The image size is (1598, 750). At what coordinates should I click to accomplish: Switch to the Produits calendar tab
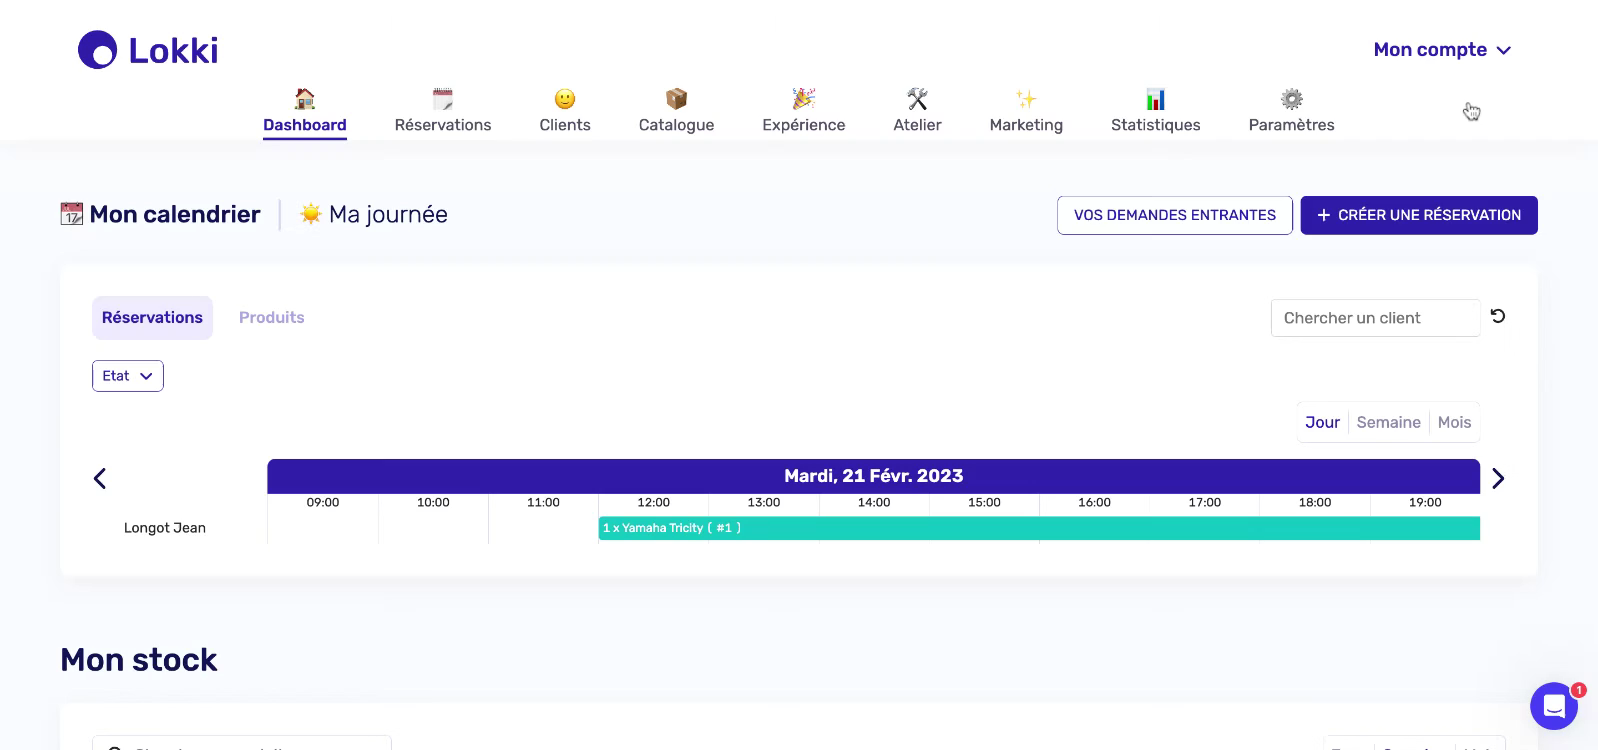click(x=272, y=318)
